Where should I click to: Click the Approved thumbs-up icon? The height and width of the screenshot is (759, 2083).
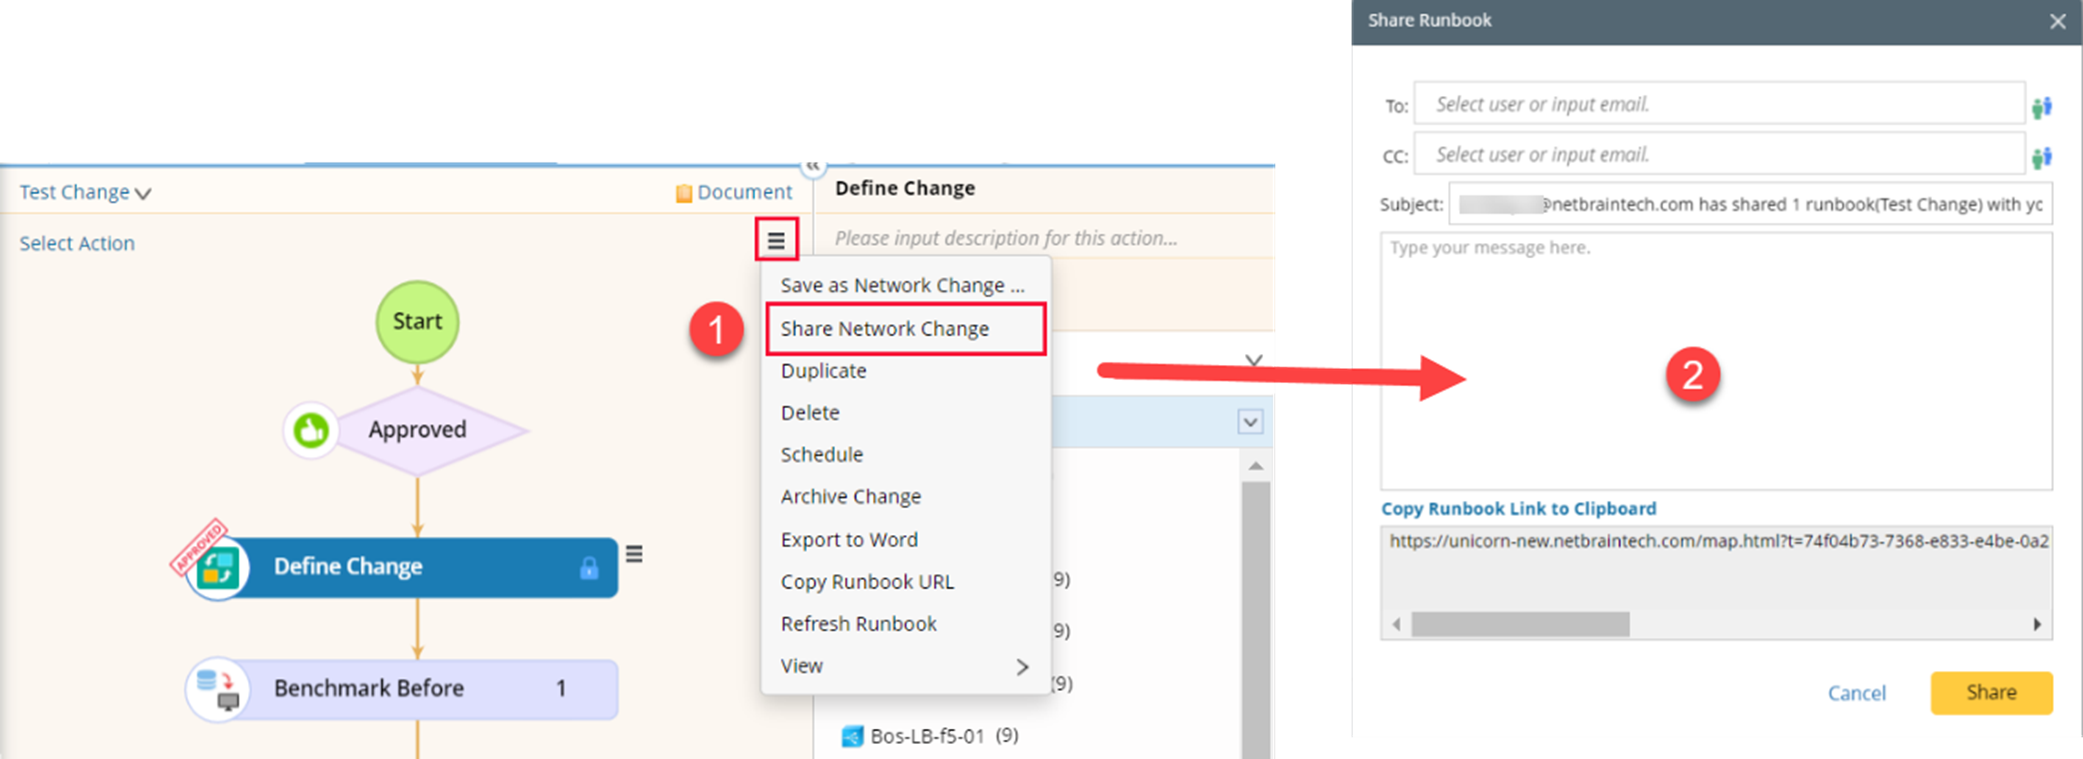[311, 431]
